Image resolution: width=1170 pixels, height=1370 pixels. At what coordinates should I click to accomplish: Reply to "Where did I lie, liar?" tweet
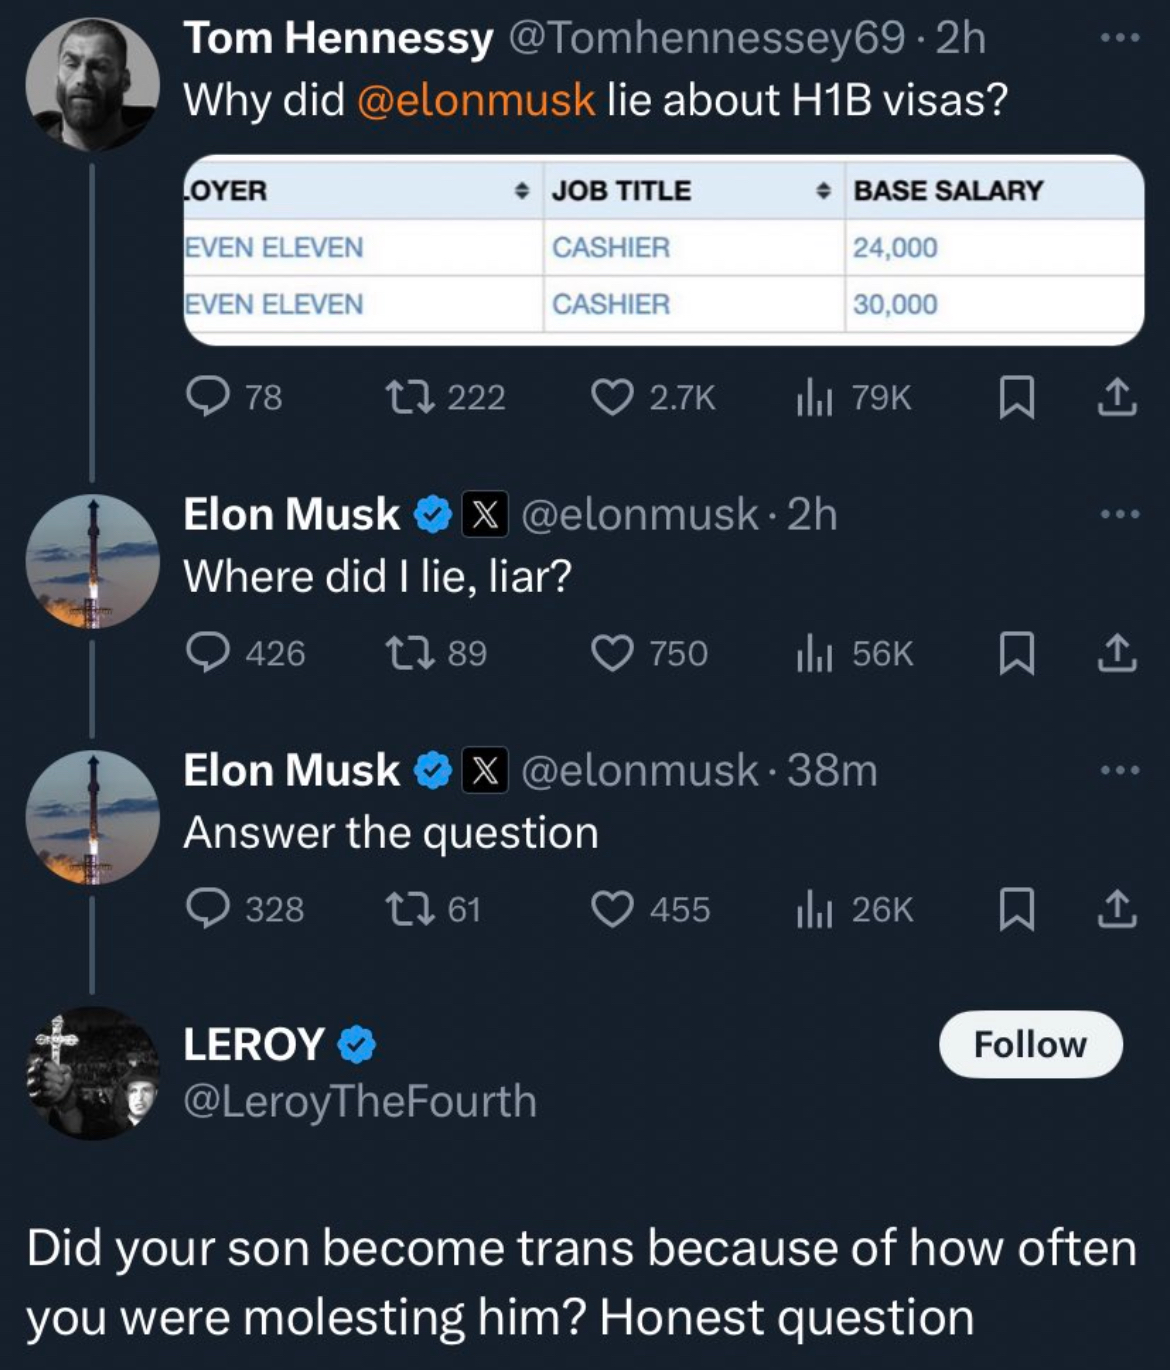point(208,653)
